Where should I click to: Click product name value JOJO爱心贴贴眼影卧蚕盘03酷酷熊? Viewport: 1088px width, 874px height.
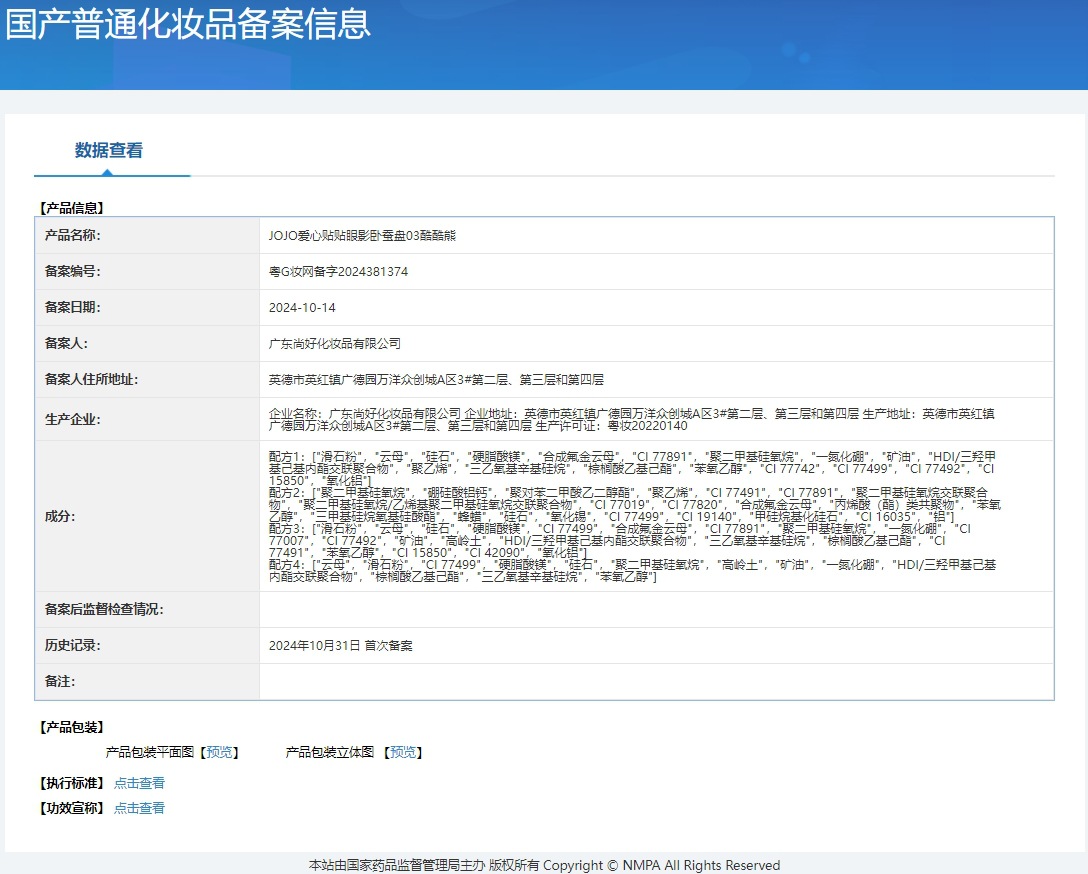(x=362, y=236)
